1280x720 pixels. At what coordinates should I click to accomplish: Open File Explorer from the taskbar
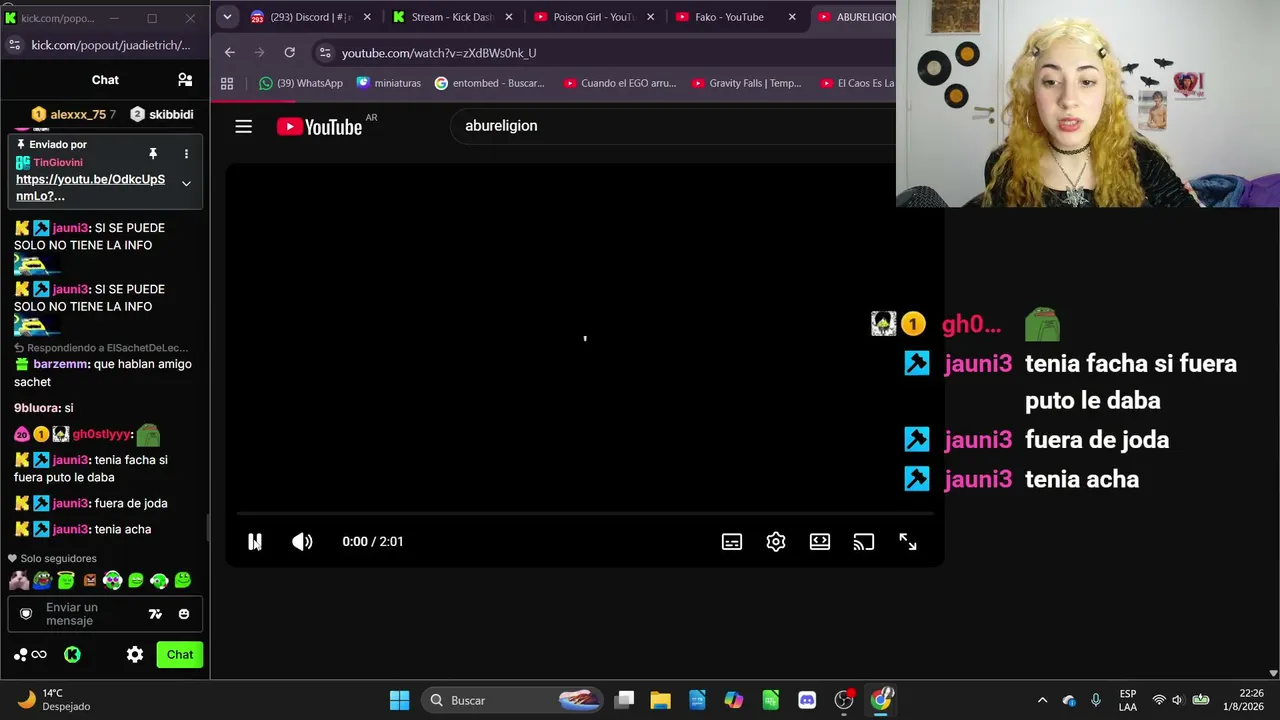660,700
